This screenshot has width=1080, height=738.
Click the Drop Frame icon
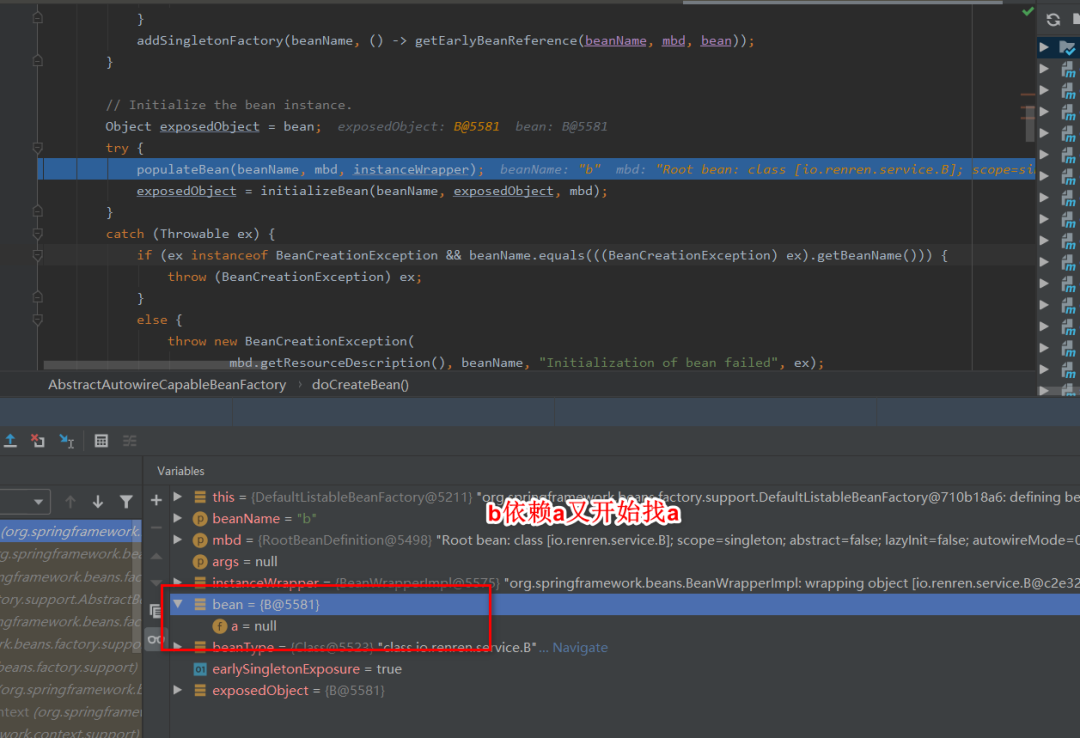click(x=38, y=441)
